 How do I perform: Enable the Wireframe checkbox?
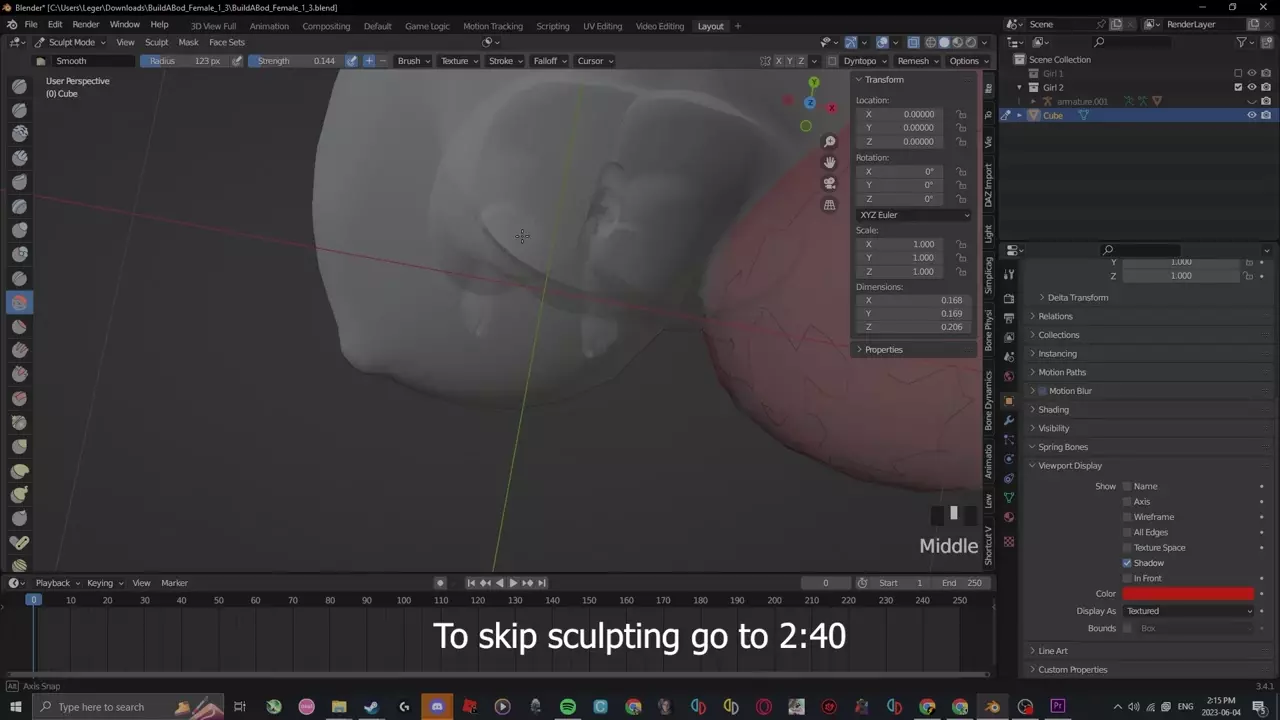1127,517
